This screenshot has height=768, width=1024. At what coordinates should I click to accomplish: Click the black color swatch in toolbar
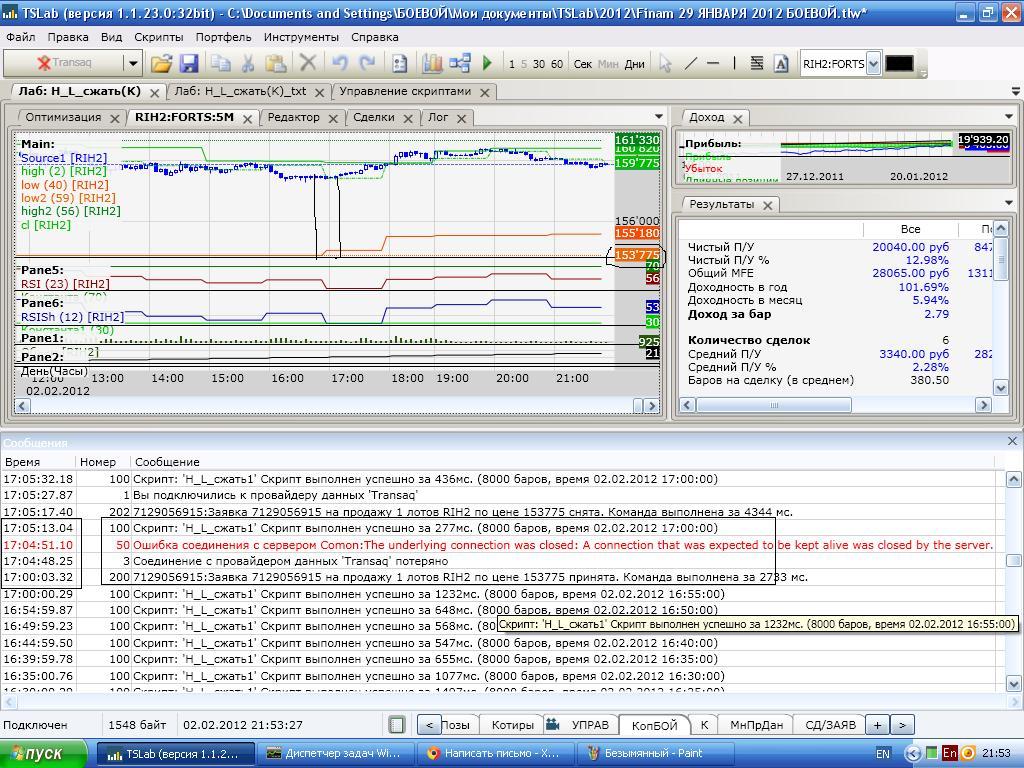tap(899, 63)
